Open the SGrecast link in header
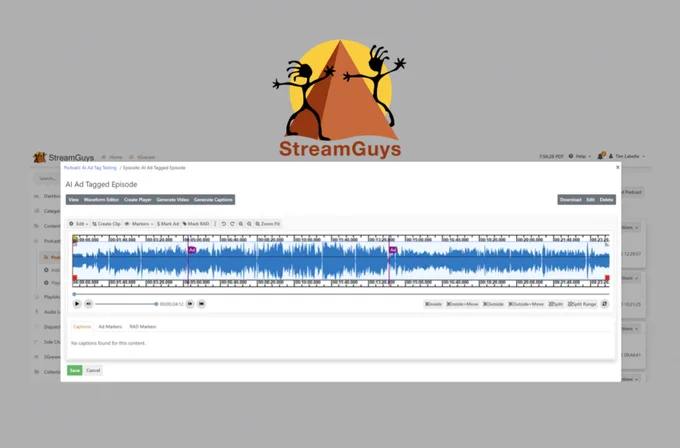This screenshot has width=680, height=448. pos(142,157)
